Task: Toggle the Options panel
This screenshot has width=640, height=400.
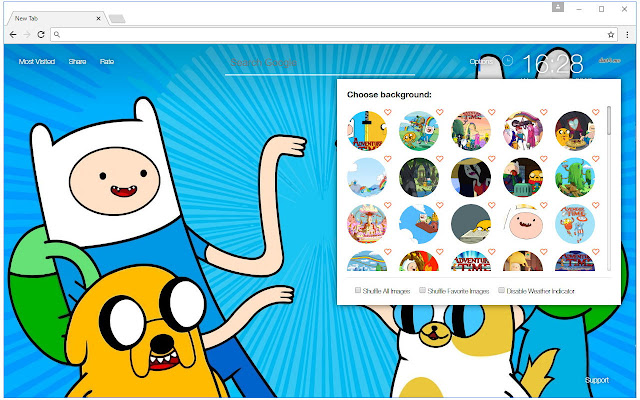Action: pos(481,62)
